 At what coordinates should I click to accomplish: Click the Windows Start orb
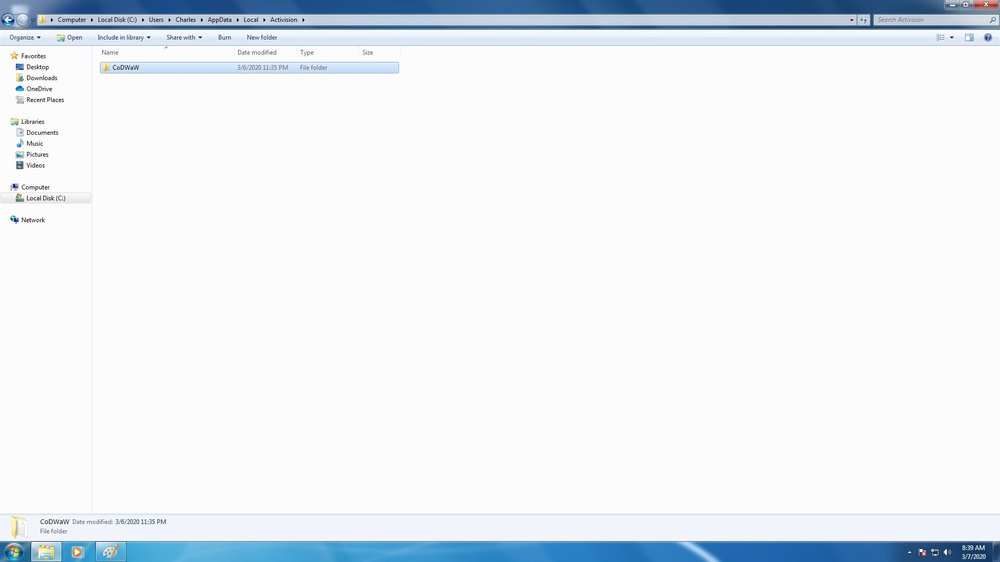pyautogui.click(x=15, y=551)
